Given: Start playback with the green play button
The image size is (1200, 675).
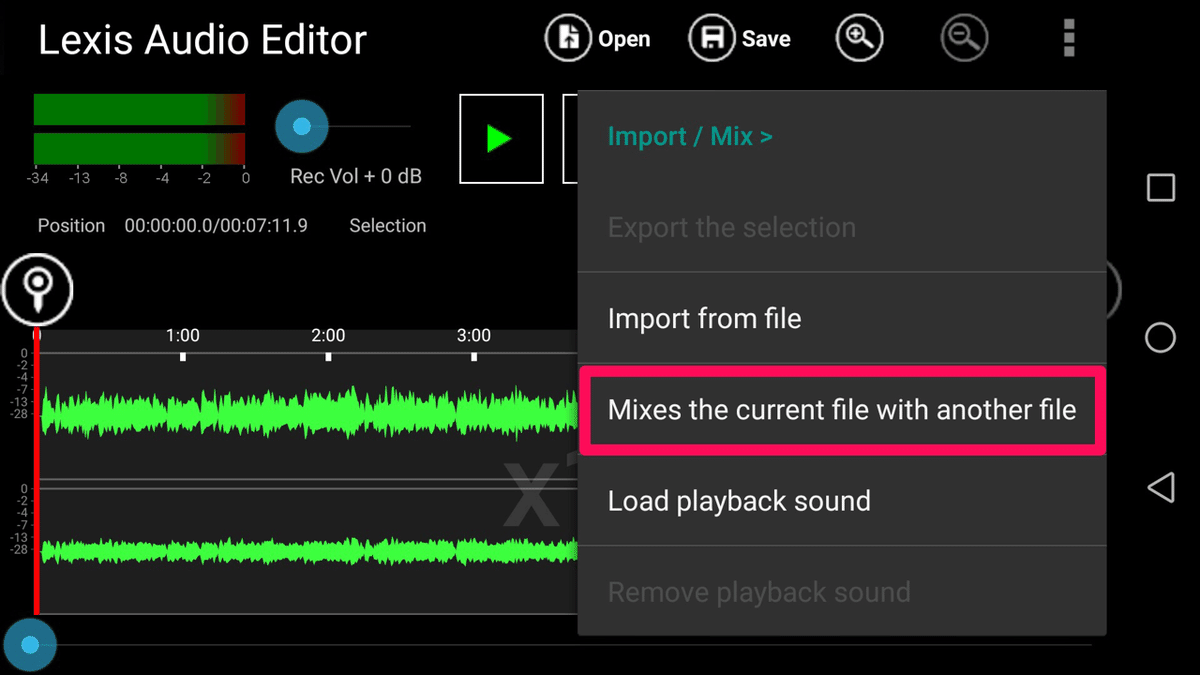Looking at the screenshot, I should tap(501, 139).
